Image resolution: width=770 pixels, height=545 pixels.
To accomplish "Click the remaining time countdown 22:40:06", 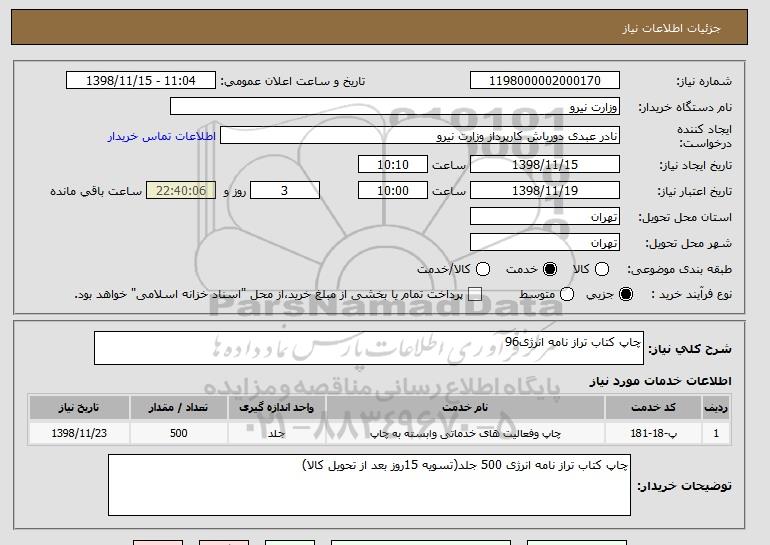I will click(181, 191).
